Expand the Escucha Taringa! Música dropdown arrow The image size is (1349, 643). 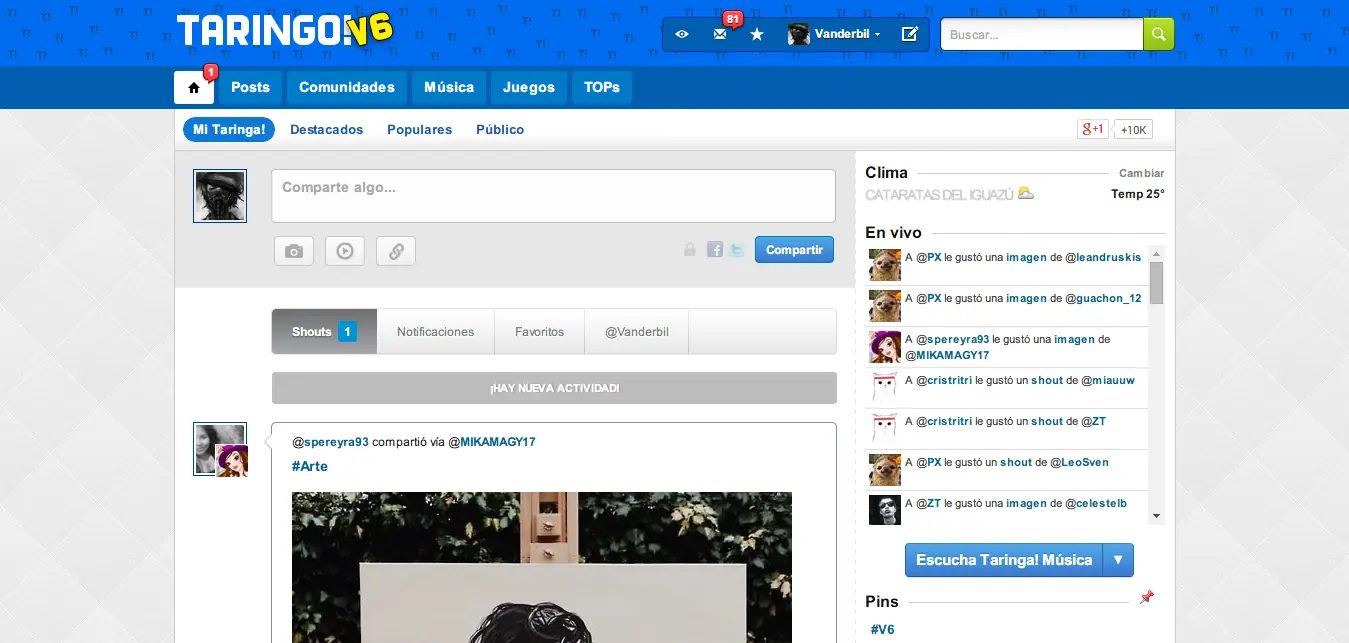pos(1118,560)
